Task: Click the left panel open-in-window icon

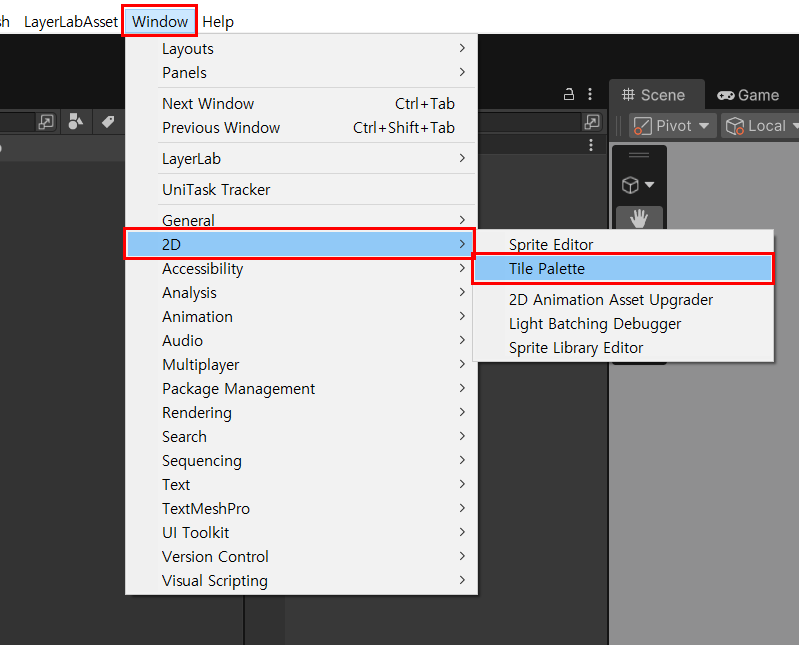Action: click(x=46, y=122)
